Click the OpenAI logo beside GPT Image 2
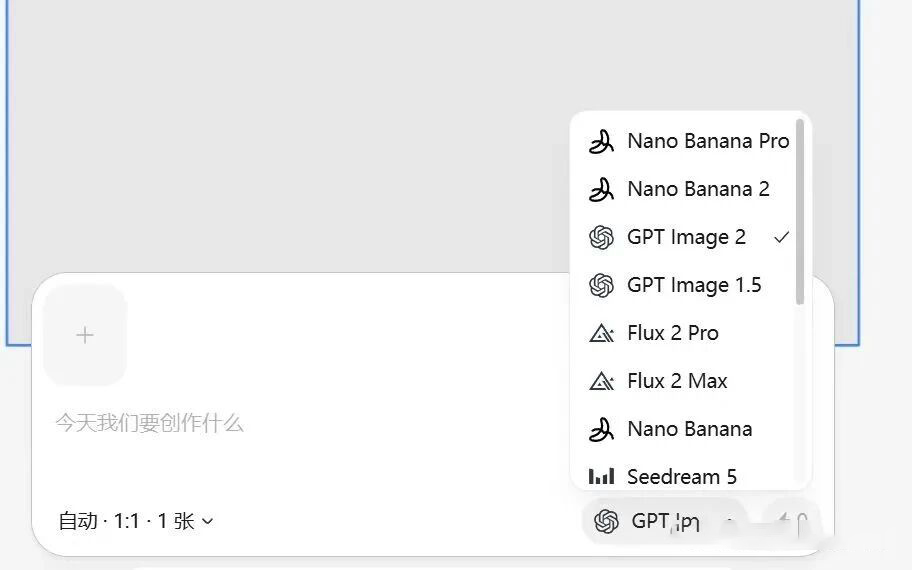This screenshot has height=570, width=912. (601, 237)
